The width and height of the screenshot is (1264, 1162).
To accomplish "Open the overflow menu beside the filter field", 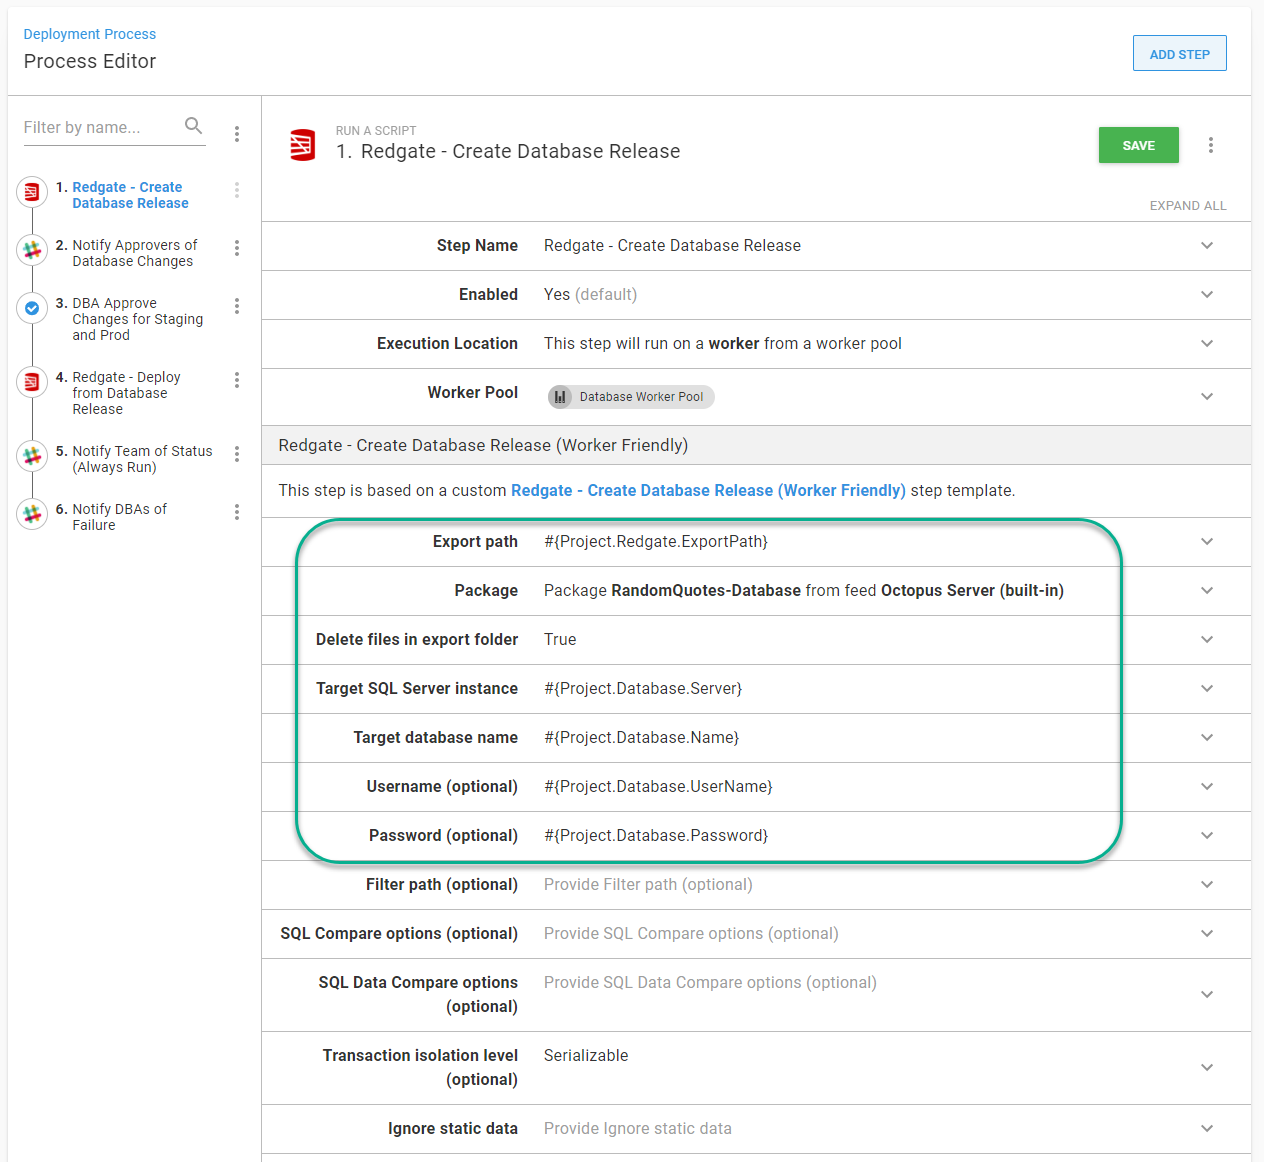I will point(237,134).
